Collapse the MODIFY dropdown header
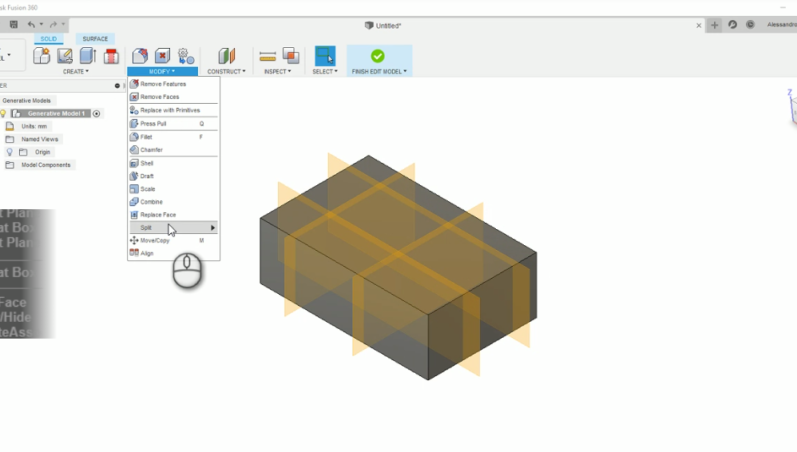This screenshot has height=452, width=797. [x=162, y=72]
